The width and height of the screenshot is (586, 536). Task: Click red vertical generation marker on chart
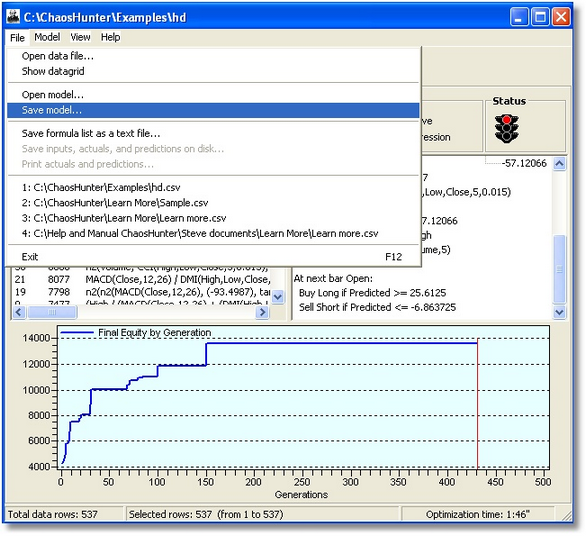coord(477,404)
